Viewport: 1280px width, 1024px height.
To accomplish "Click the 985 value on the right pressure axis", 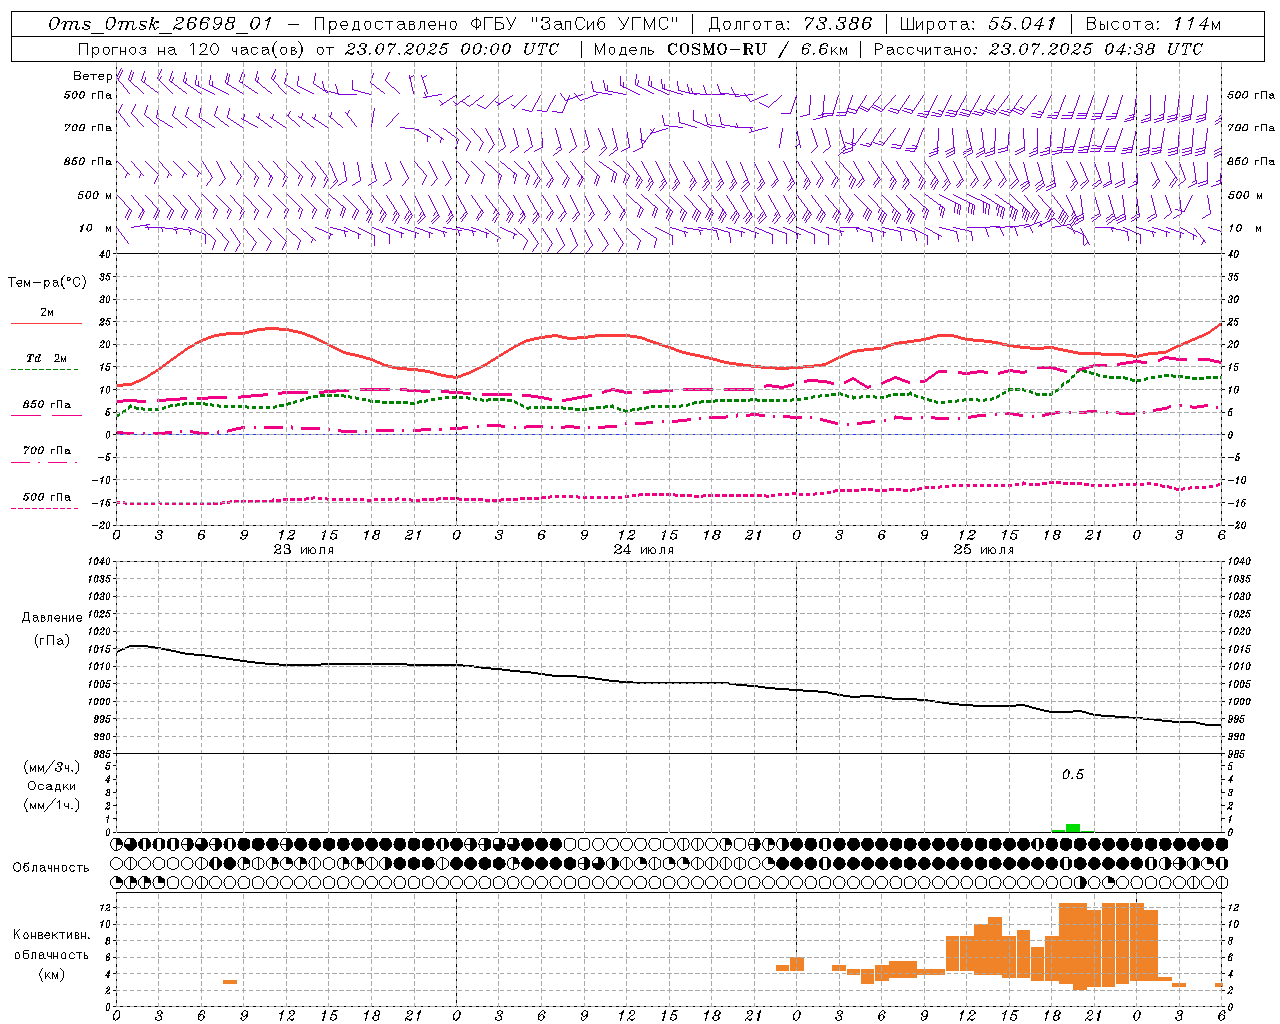I will point(1236,754).
